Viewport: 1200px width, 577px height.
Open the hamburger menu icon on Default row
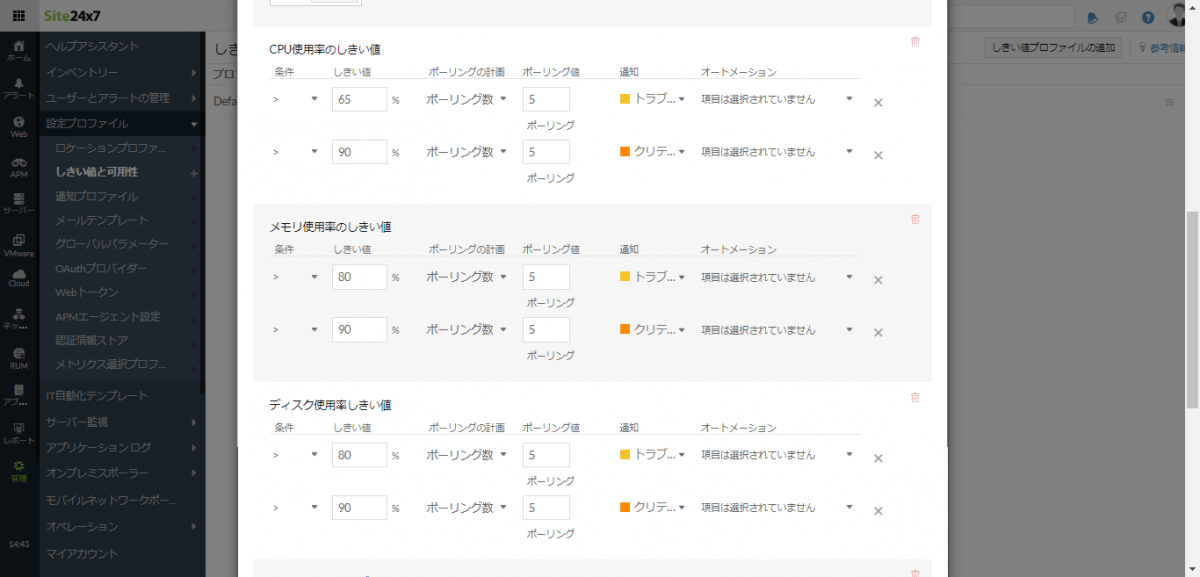click(1168, 102)
